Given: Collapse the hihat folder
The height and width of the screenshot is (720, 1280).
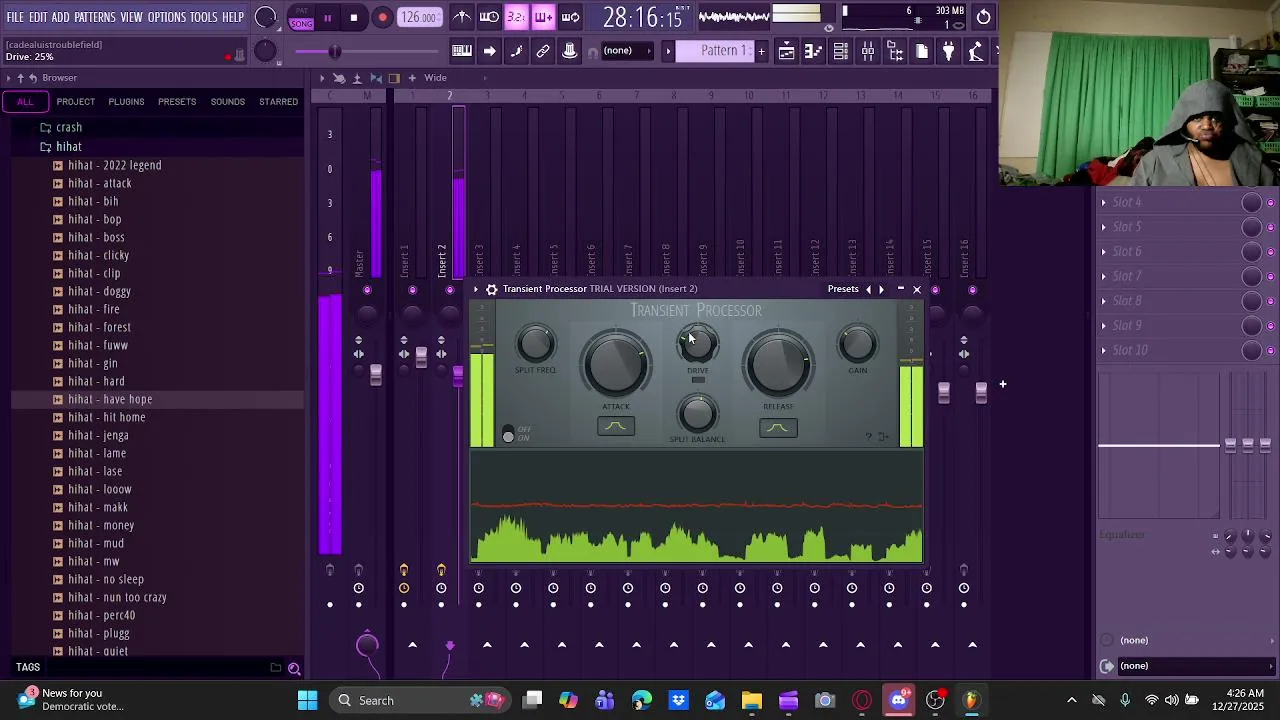Looking at the screenshot, I should click(69, 146).
